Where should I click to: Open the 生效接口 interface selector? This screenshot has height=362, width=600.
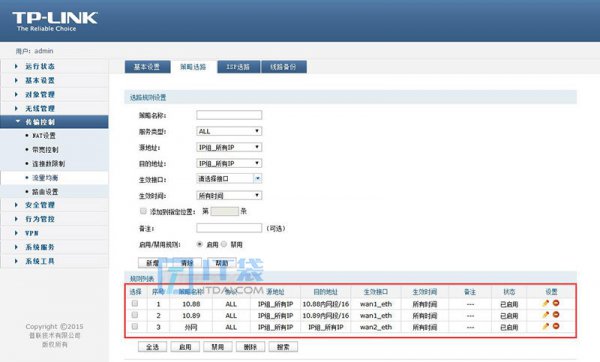pos(229,179)
